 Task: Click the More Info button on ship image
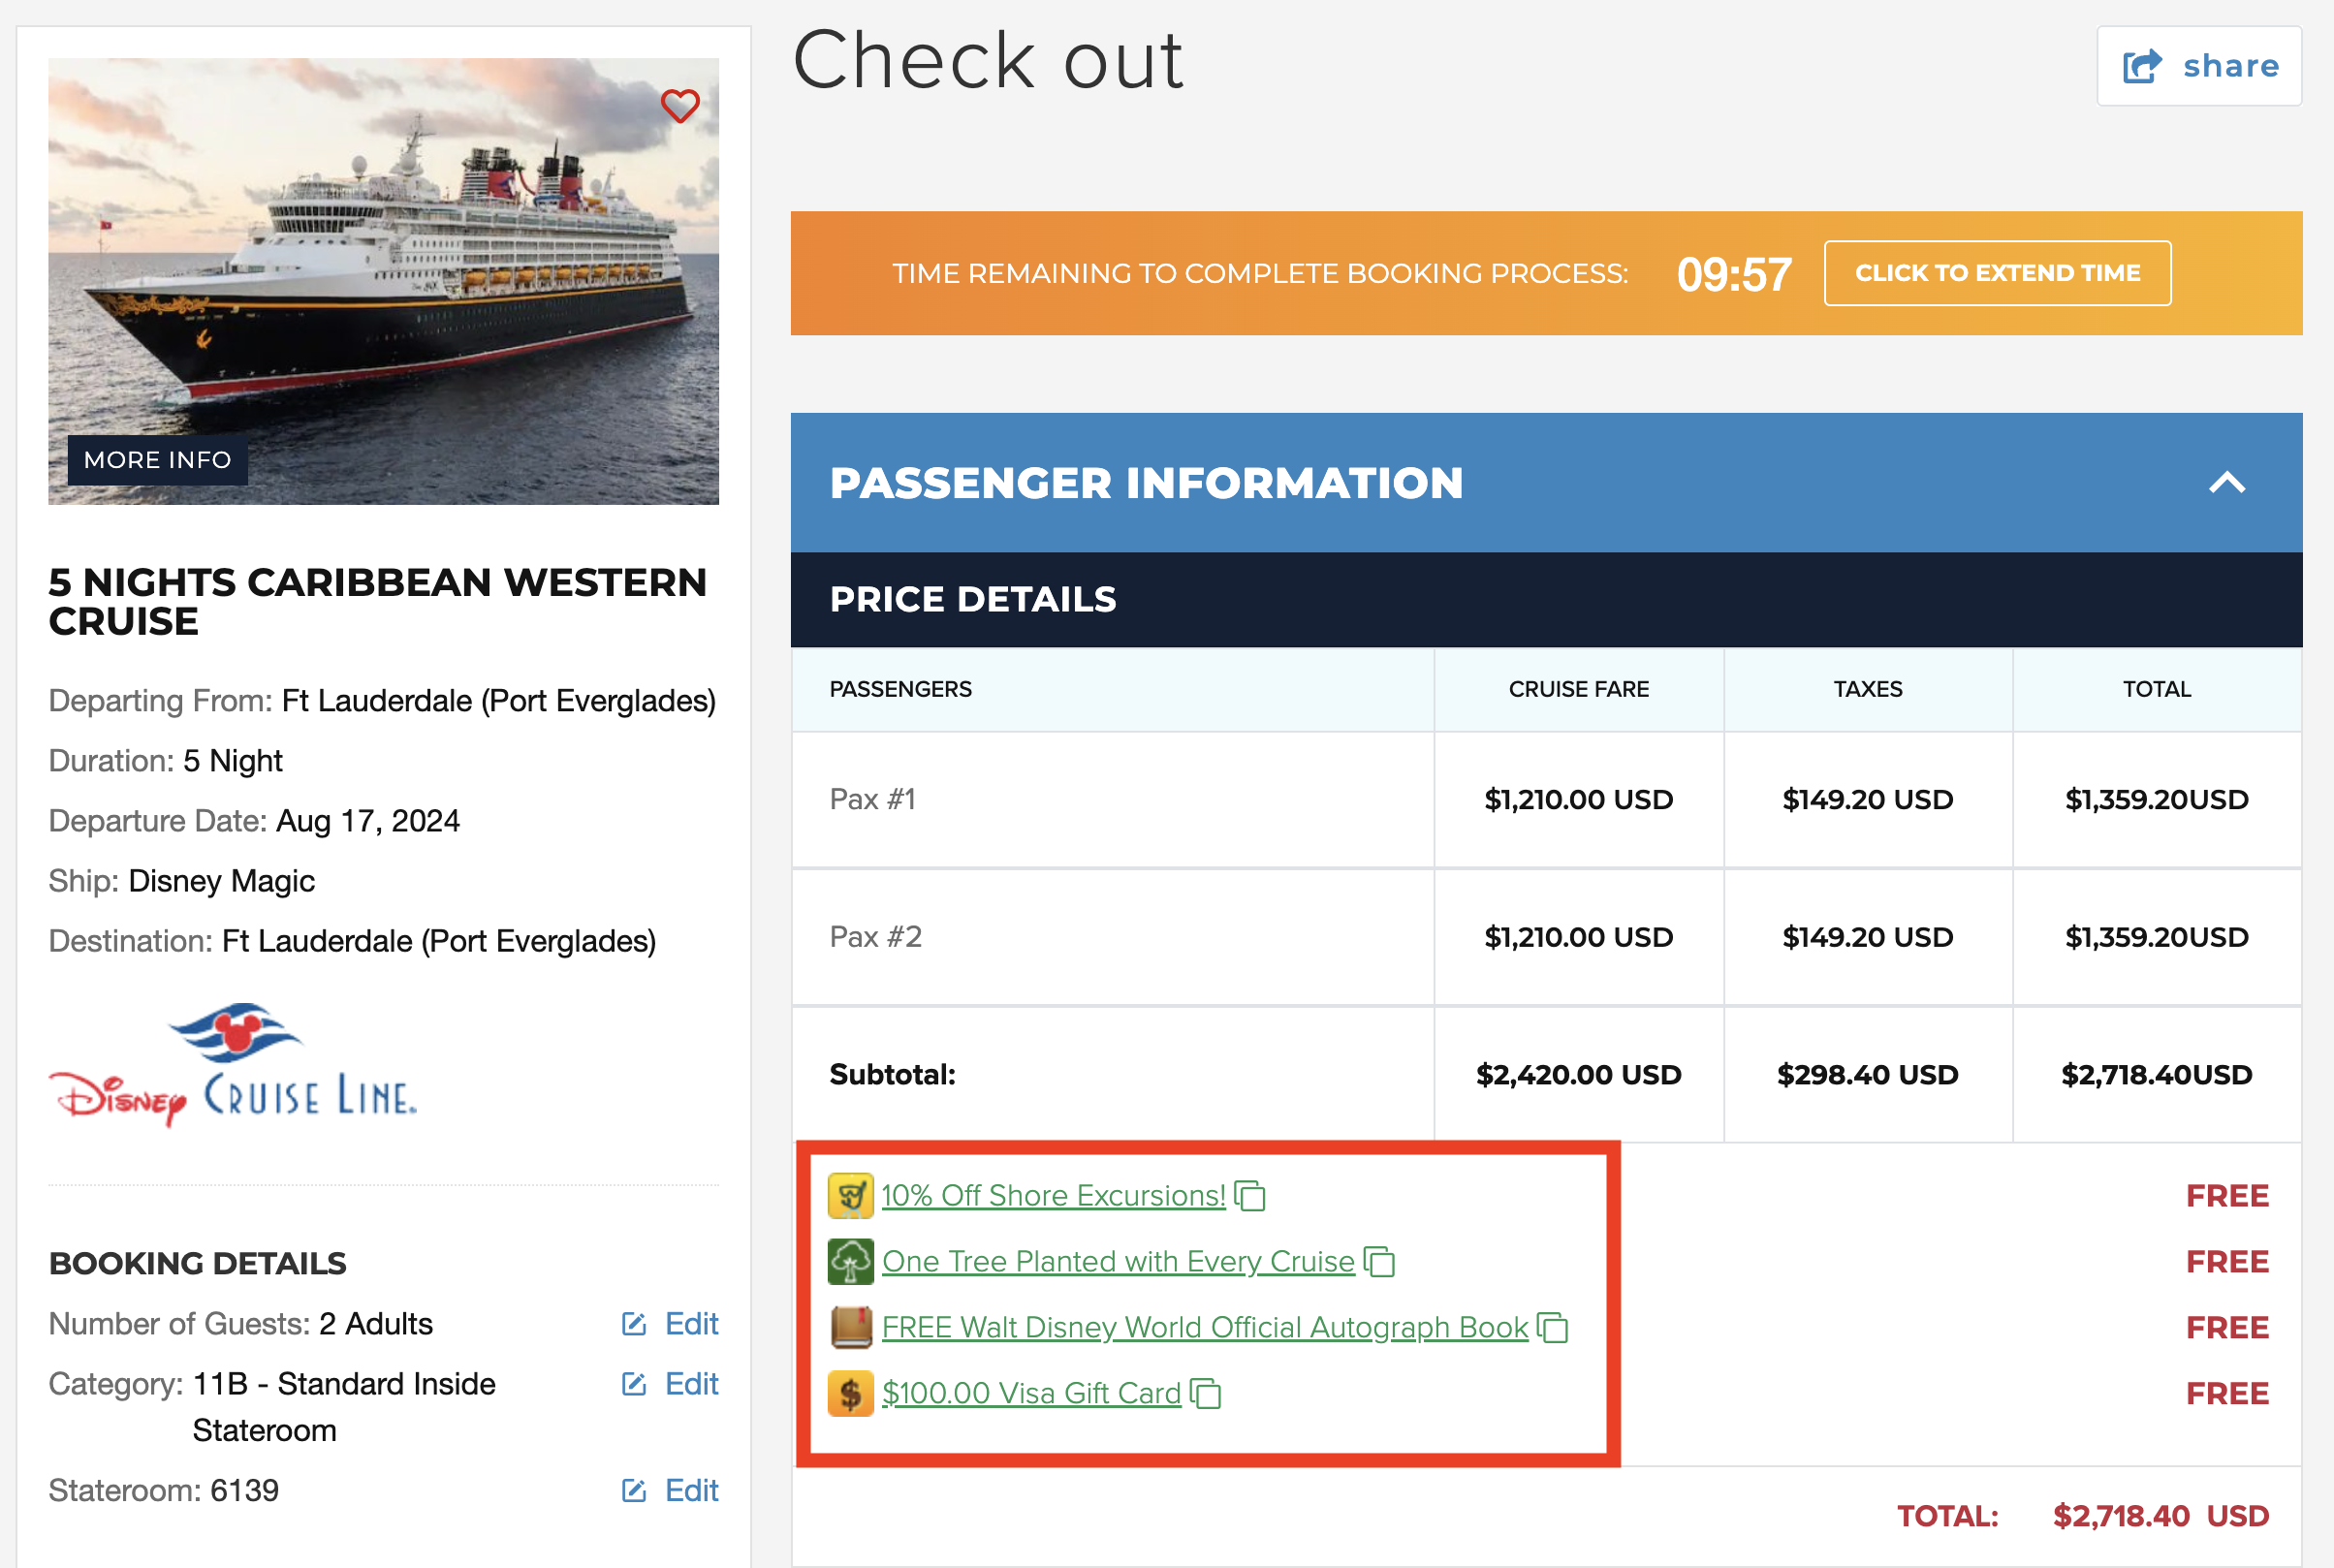[x=158, y=460]
